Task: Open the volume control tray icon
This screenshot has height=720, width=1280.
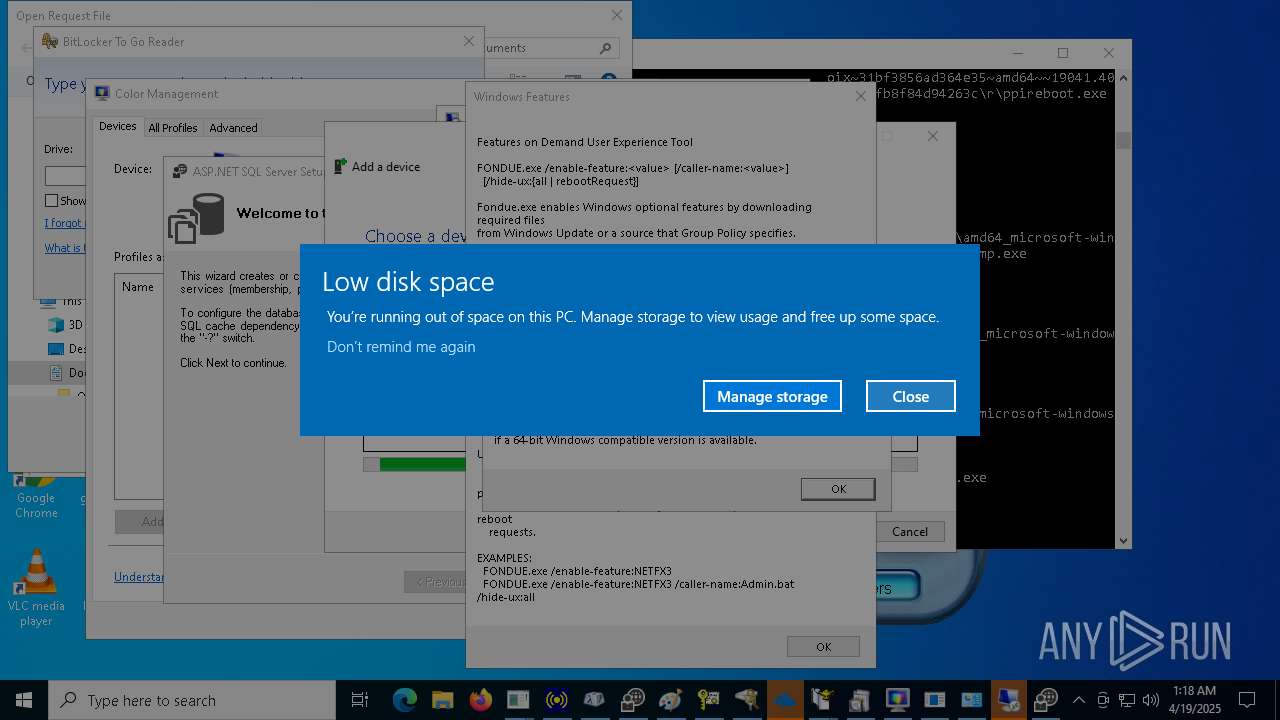Action: (x=1150, y=700)
